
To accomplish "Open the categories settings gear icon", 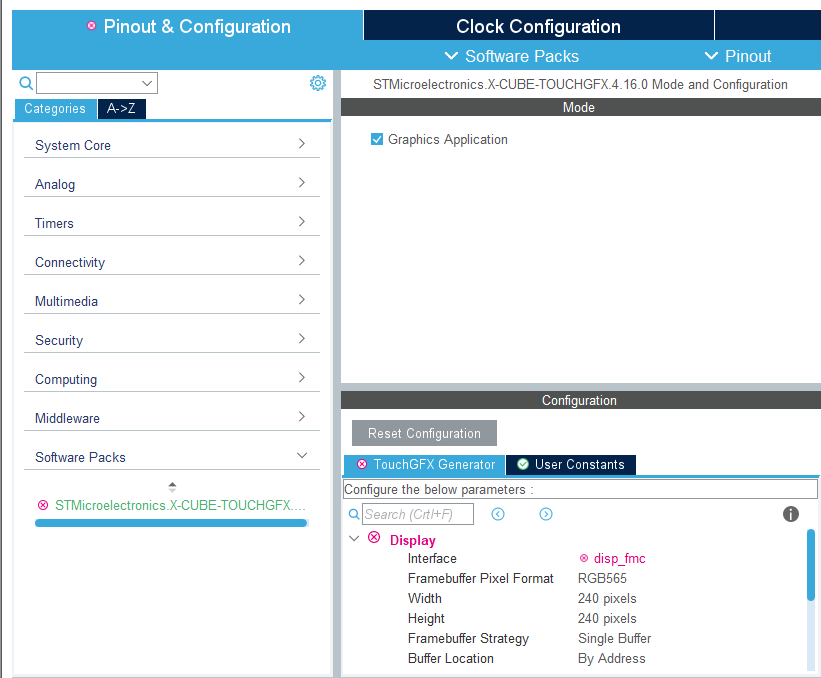I will click(x=318, y=83).
